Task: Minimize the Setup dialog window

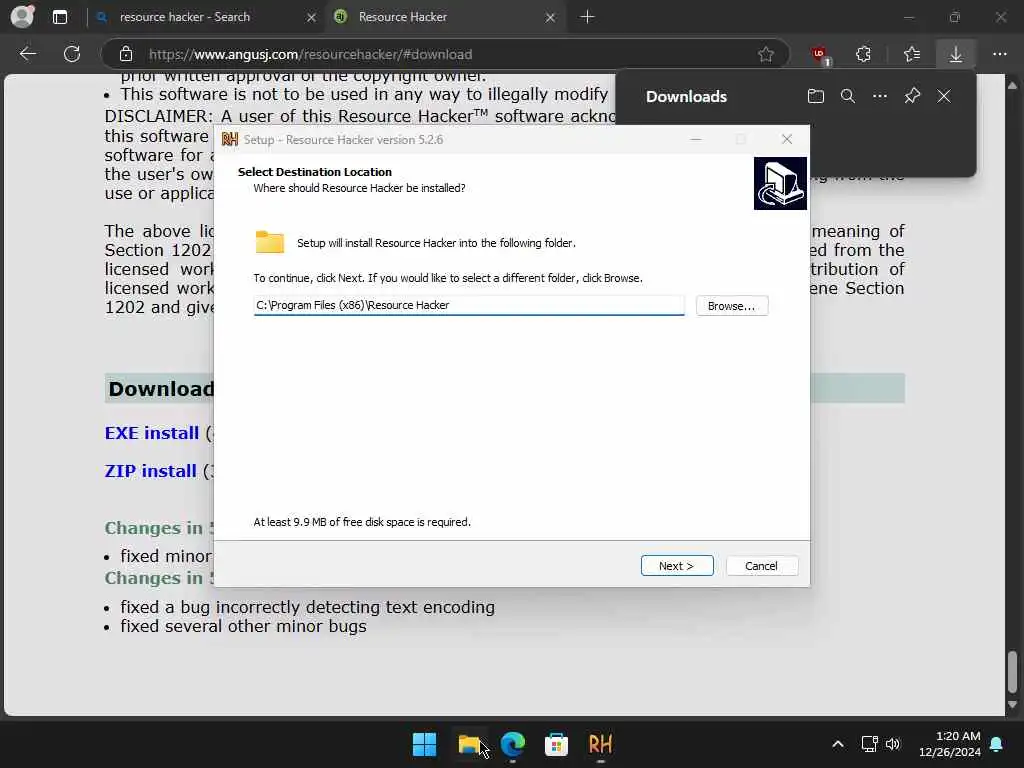Action: click(x=696, y=139)
